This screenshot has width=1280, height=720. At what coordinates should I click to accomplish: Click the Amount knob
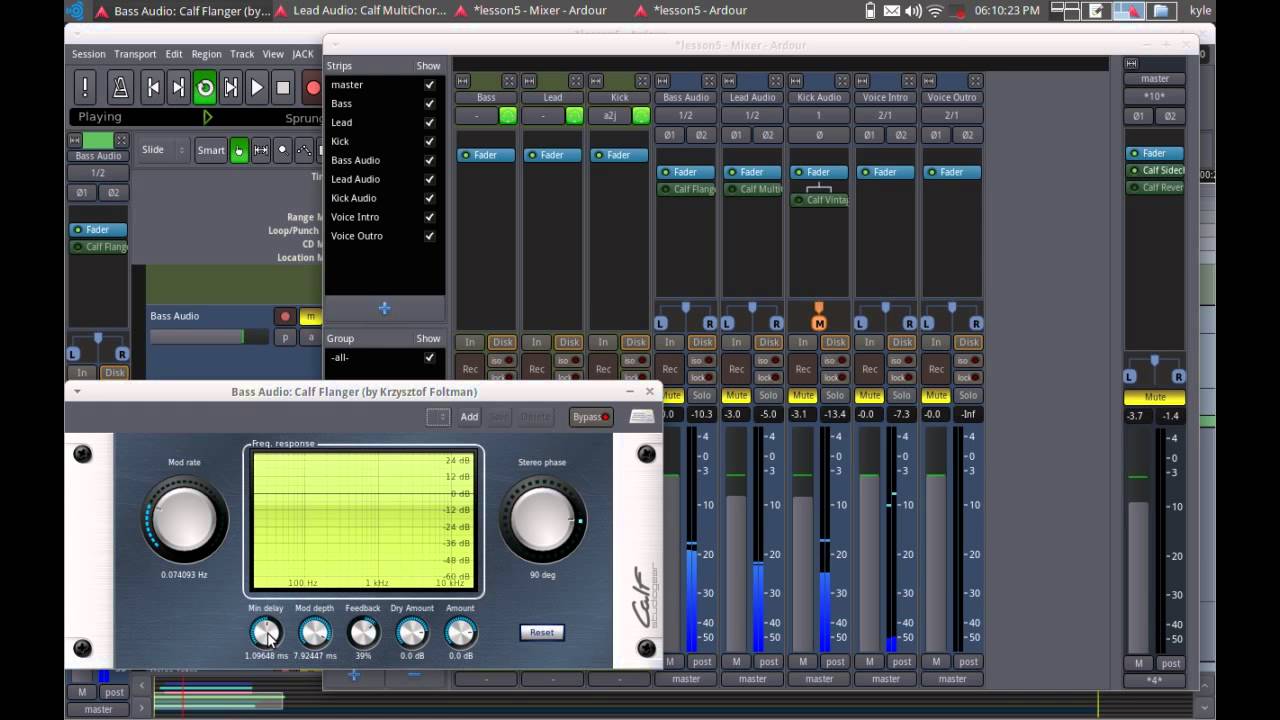460,632
